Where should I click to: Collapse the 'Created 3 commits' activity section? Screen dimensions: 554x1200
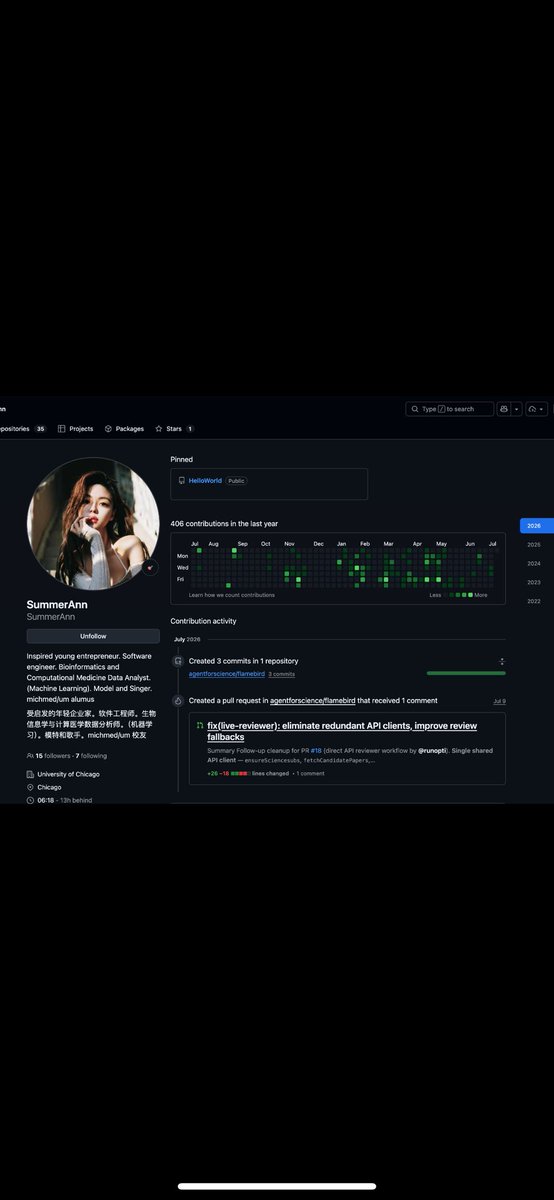pos(502,661)
